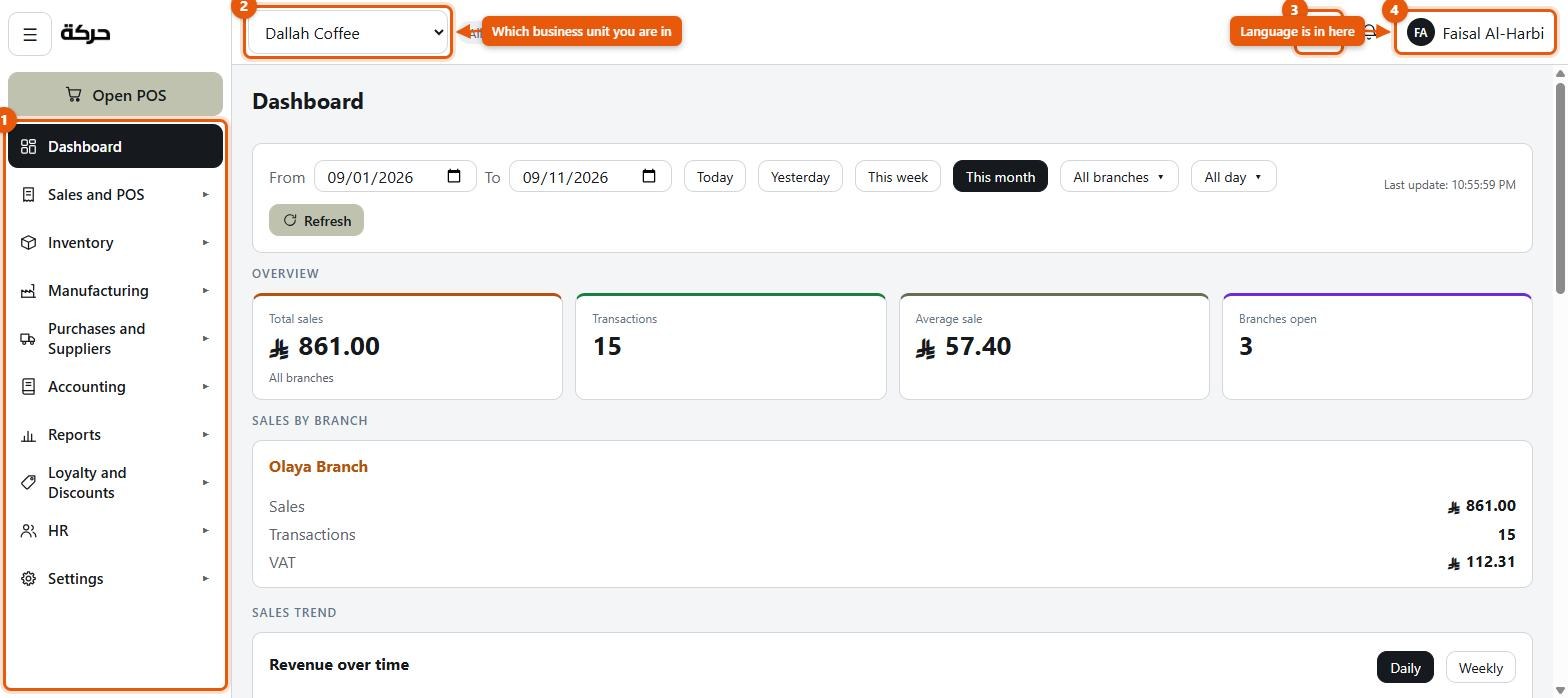Click the SALES BY BRANCH section label

(x=310, y=421)
